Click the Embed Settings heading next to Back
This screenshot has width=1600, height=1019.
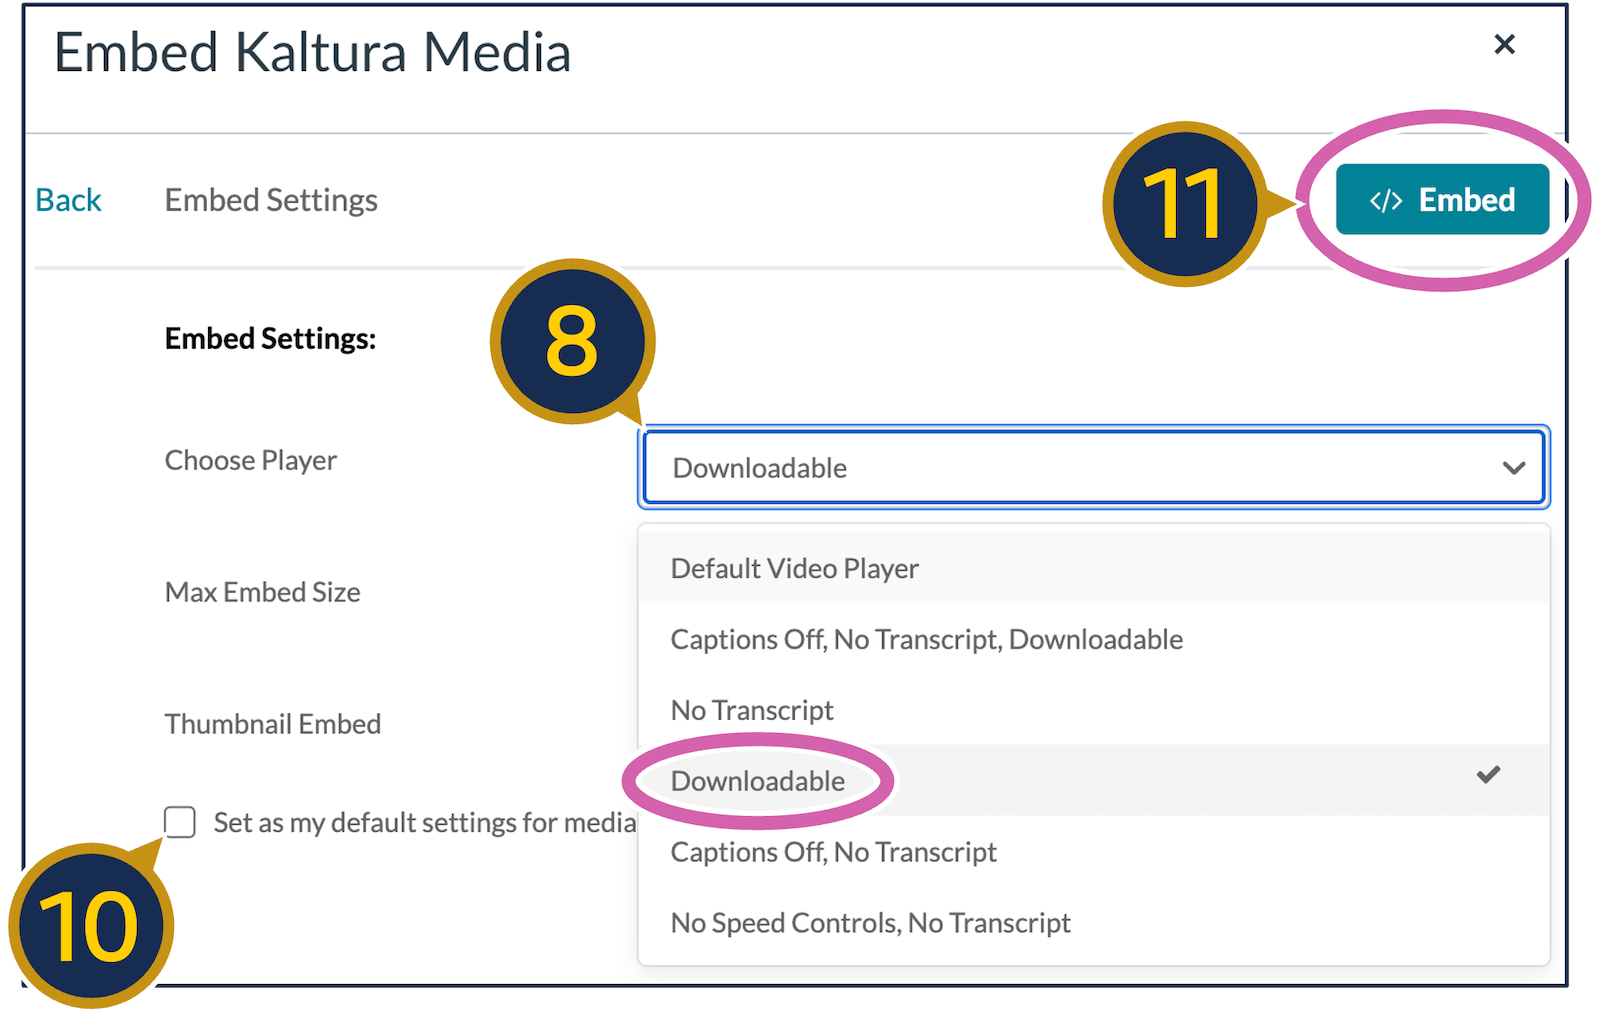[271, 200]
